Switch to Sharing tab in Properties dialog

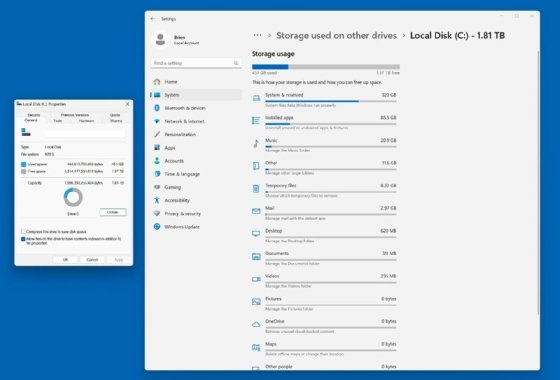pos(116,121)
